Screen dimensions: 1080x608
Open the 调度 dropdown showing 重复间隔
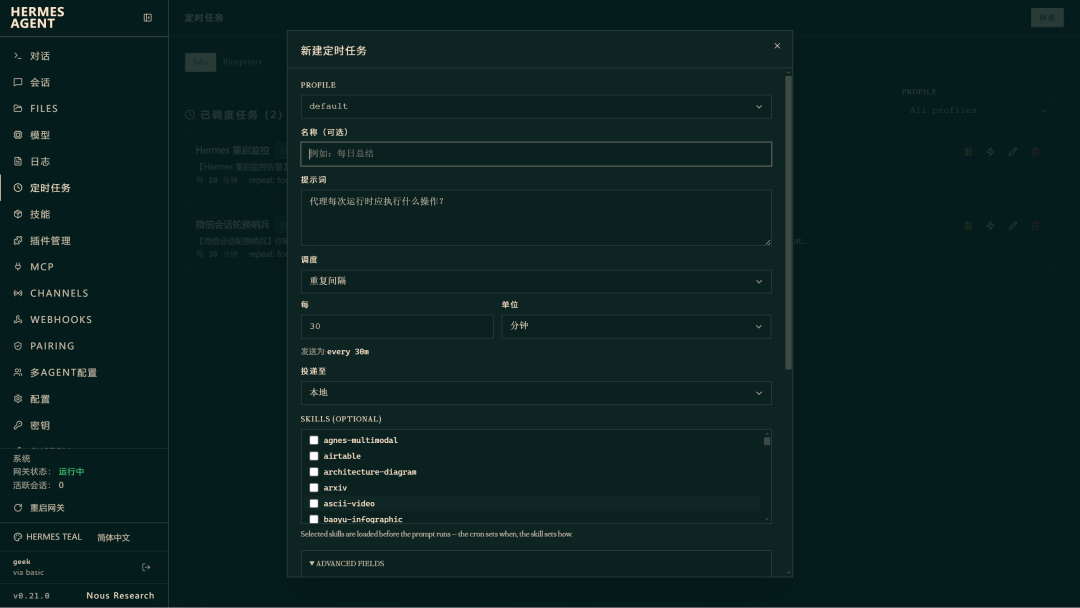(x=536, y=282)
